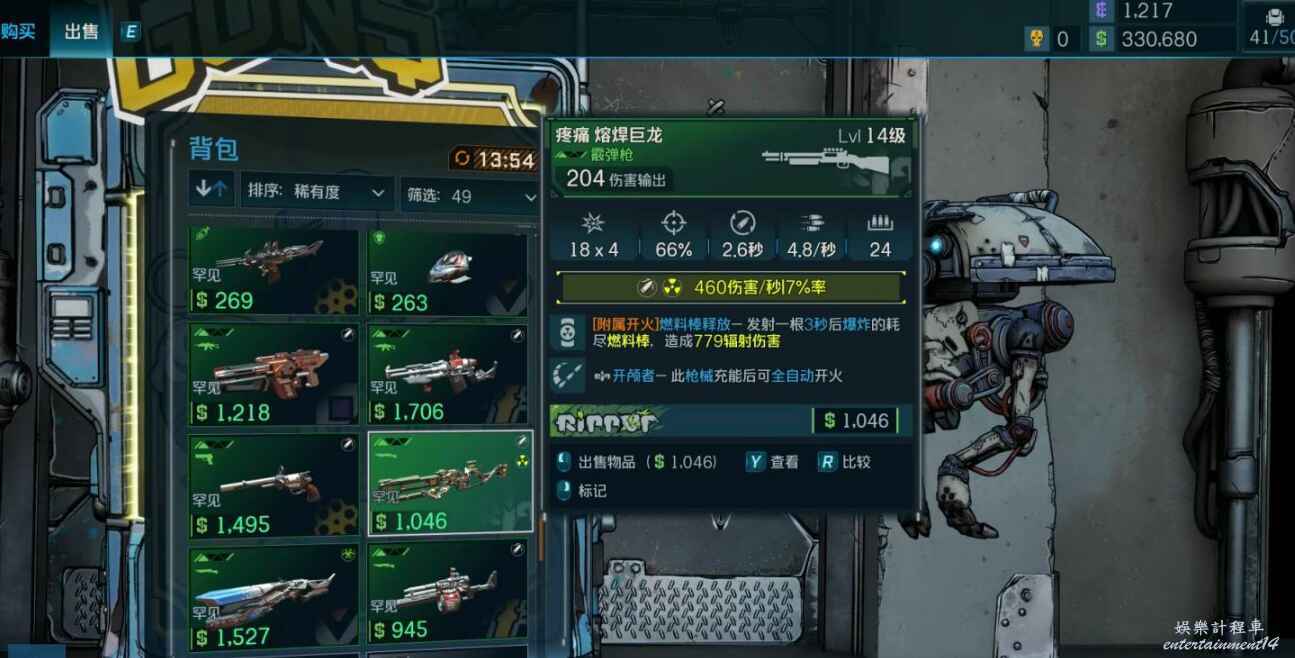
Task: Click the R 比较 compare option
Action: [844, 462]
